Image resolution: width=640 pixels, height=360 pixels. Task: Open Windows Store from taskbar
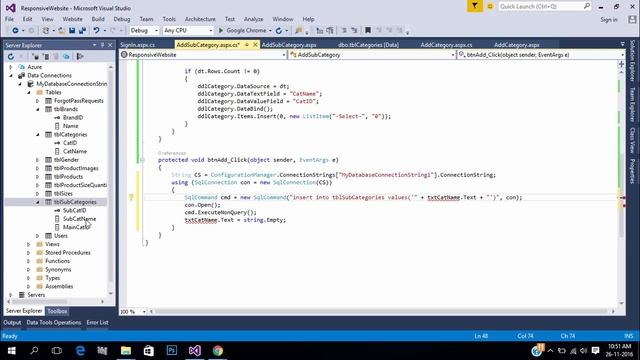[x=149, y=351]
